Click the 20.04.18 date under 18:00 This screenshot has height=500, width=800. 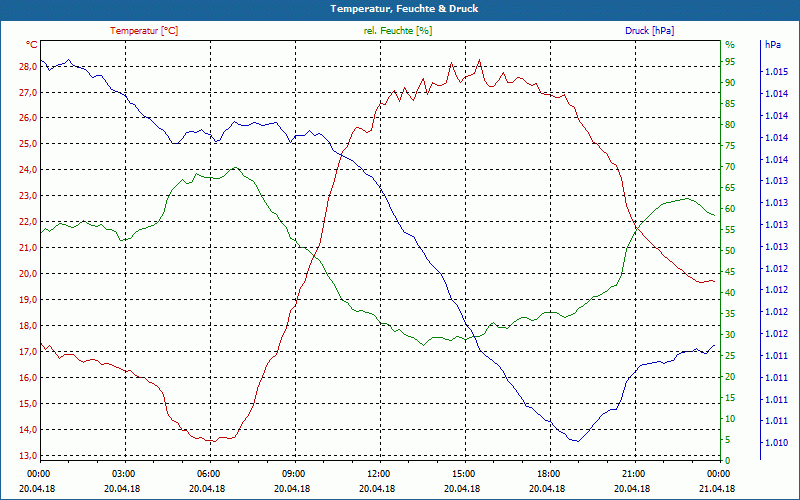547,488
